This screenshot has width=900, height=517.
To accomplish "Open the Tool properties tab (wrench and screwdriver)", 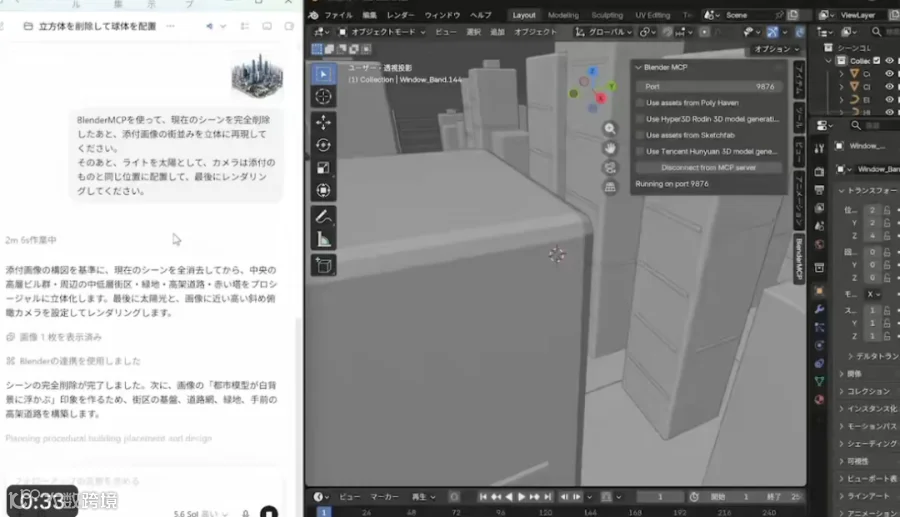I will click(819, 148).
